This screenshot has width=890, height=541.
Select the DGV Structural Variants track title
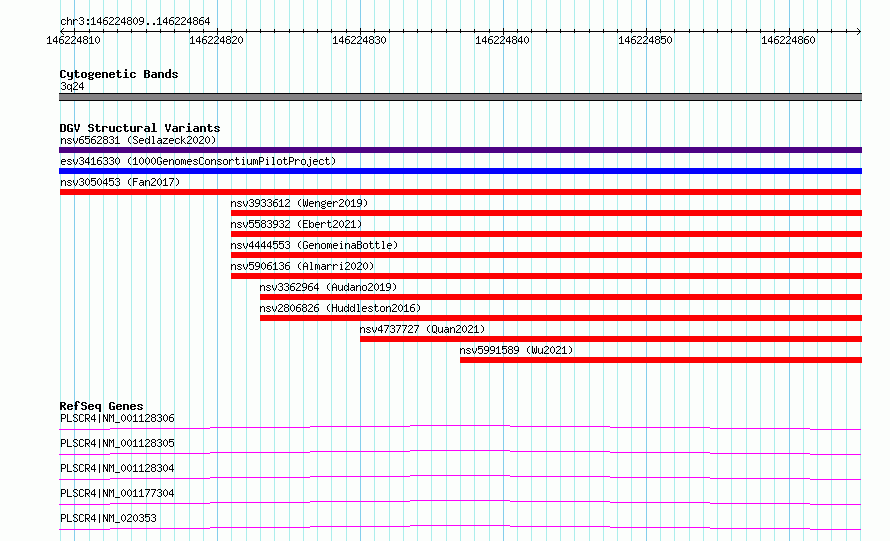tap(140, 128)
